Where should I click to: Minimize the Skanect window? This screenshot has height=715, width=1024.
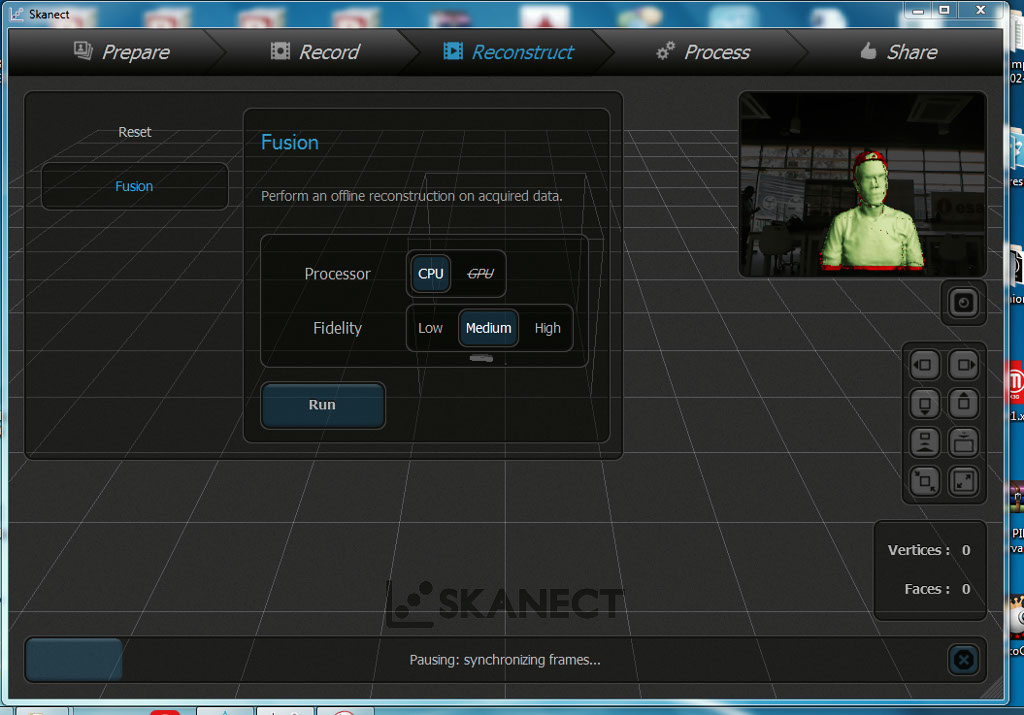pyautogui.click(x=918, y=10)
